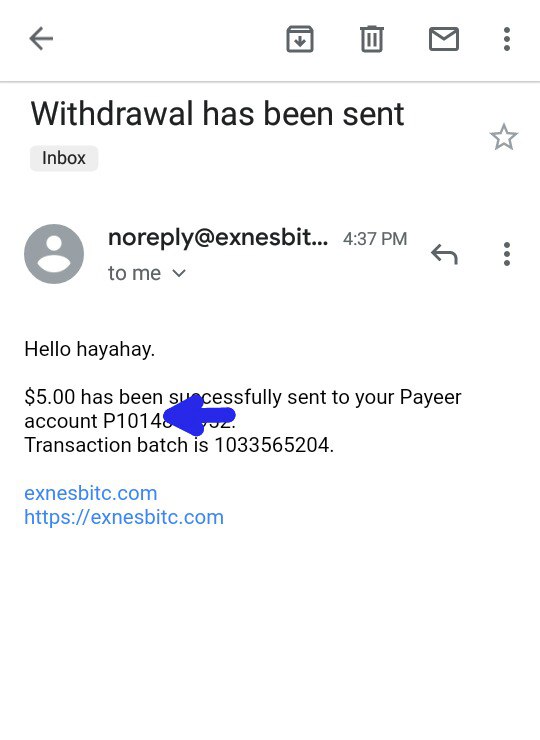Image resolution: width=540 pixels, height=740 pixels.
Task: Tap sender name noreply@exnesbit...
Action: click(218, 238)
